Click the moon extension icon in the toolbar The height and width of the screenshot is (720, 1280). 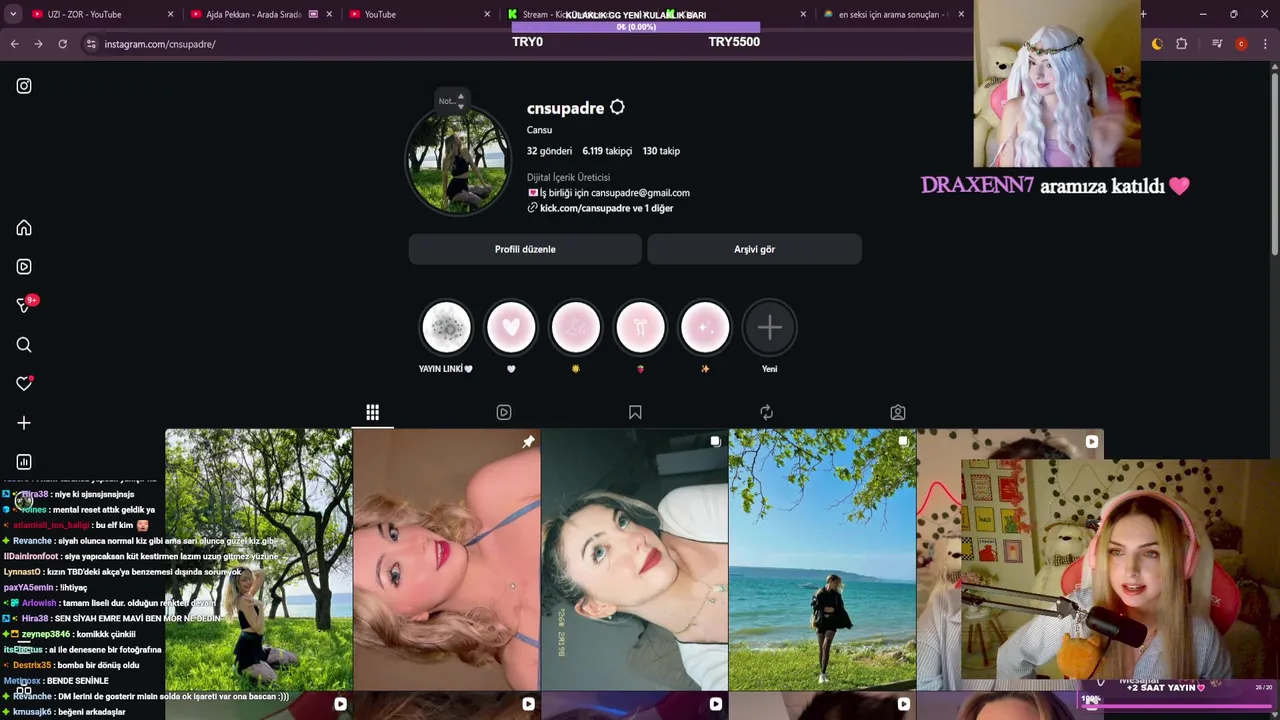pyautogui.click(x=1157, y=44)
